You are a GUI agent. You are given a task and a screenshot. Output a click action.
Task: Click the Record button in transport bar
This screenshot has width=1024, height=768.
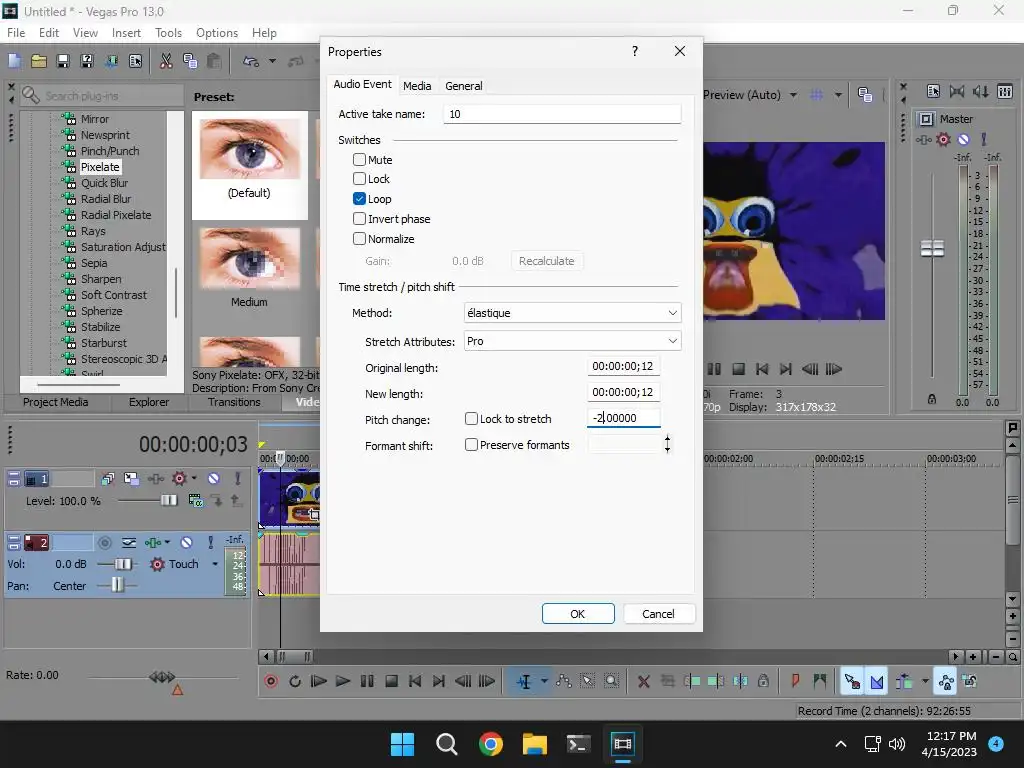[x=271, y=681]
